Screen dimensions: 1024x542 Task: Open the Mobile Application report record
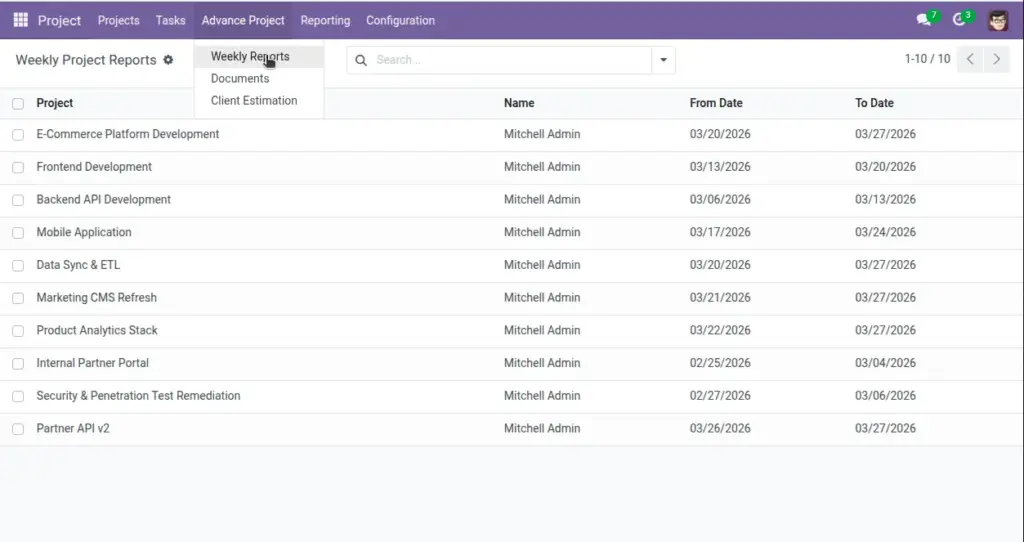[84, 232]
